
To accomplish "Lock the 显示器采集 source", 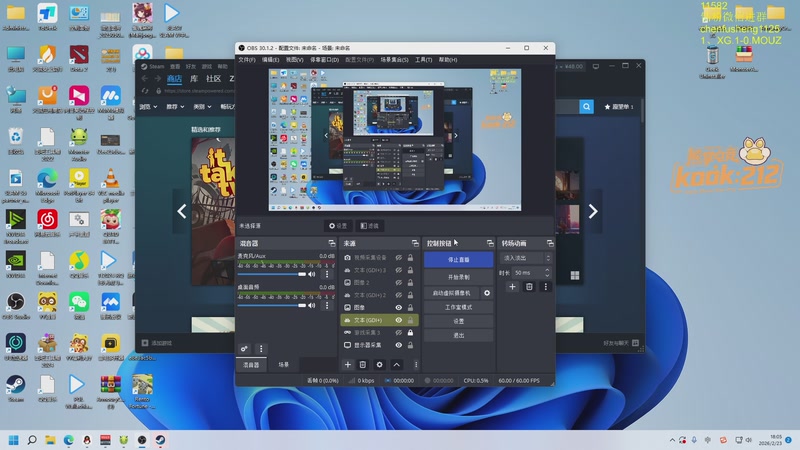I will tap(410, 345).
